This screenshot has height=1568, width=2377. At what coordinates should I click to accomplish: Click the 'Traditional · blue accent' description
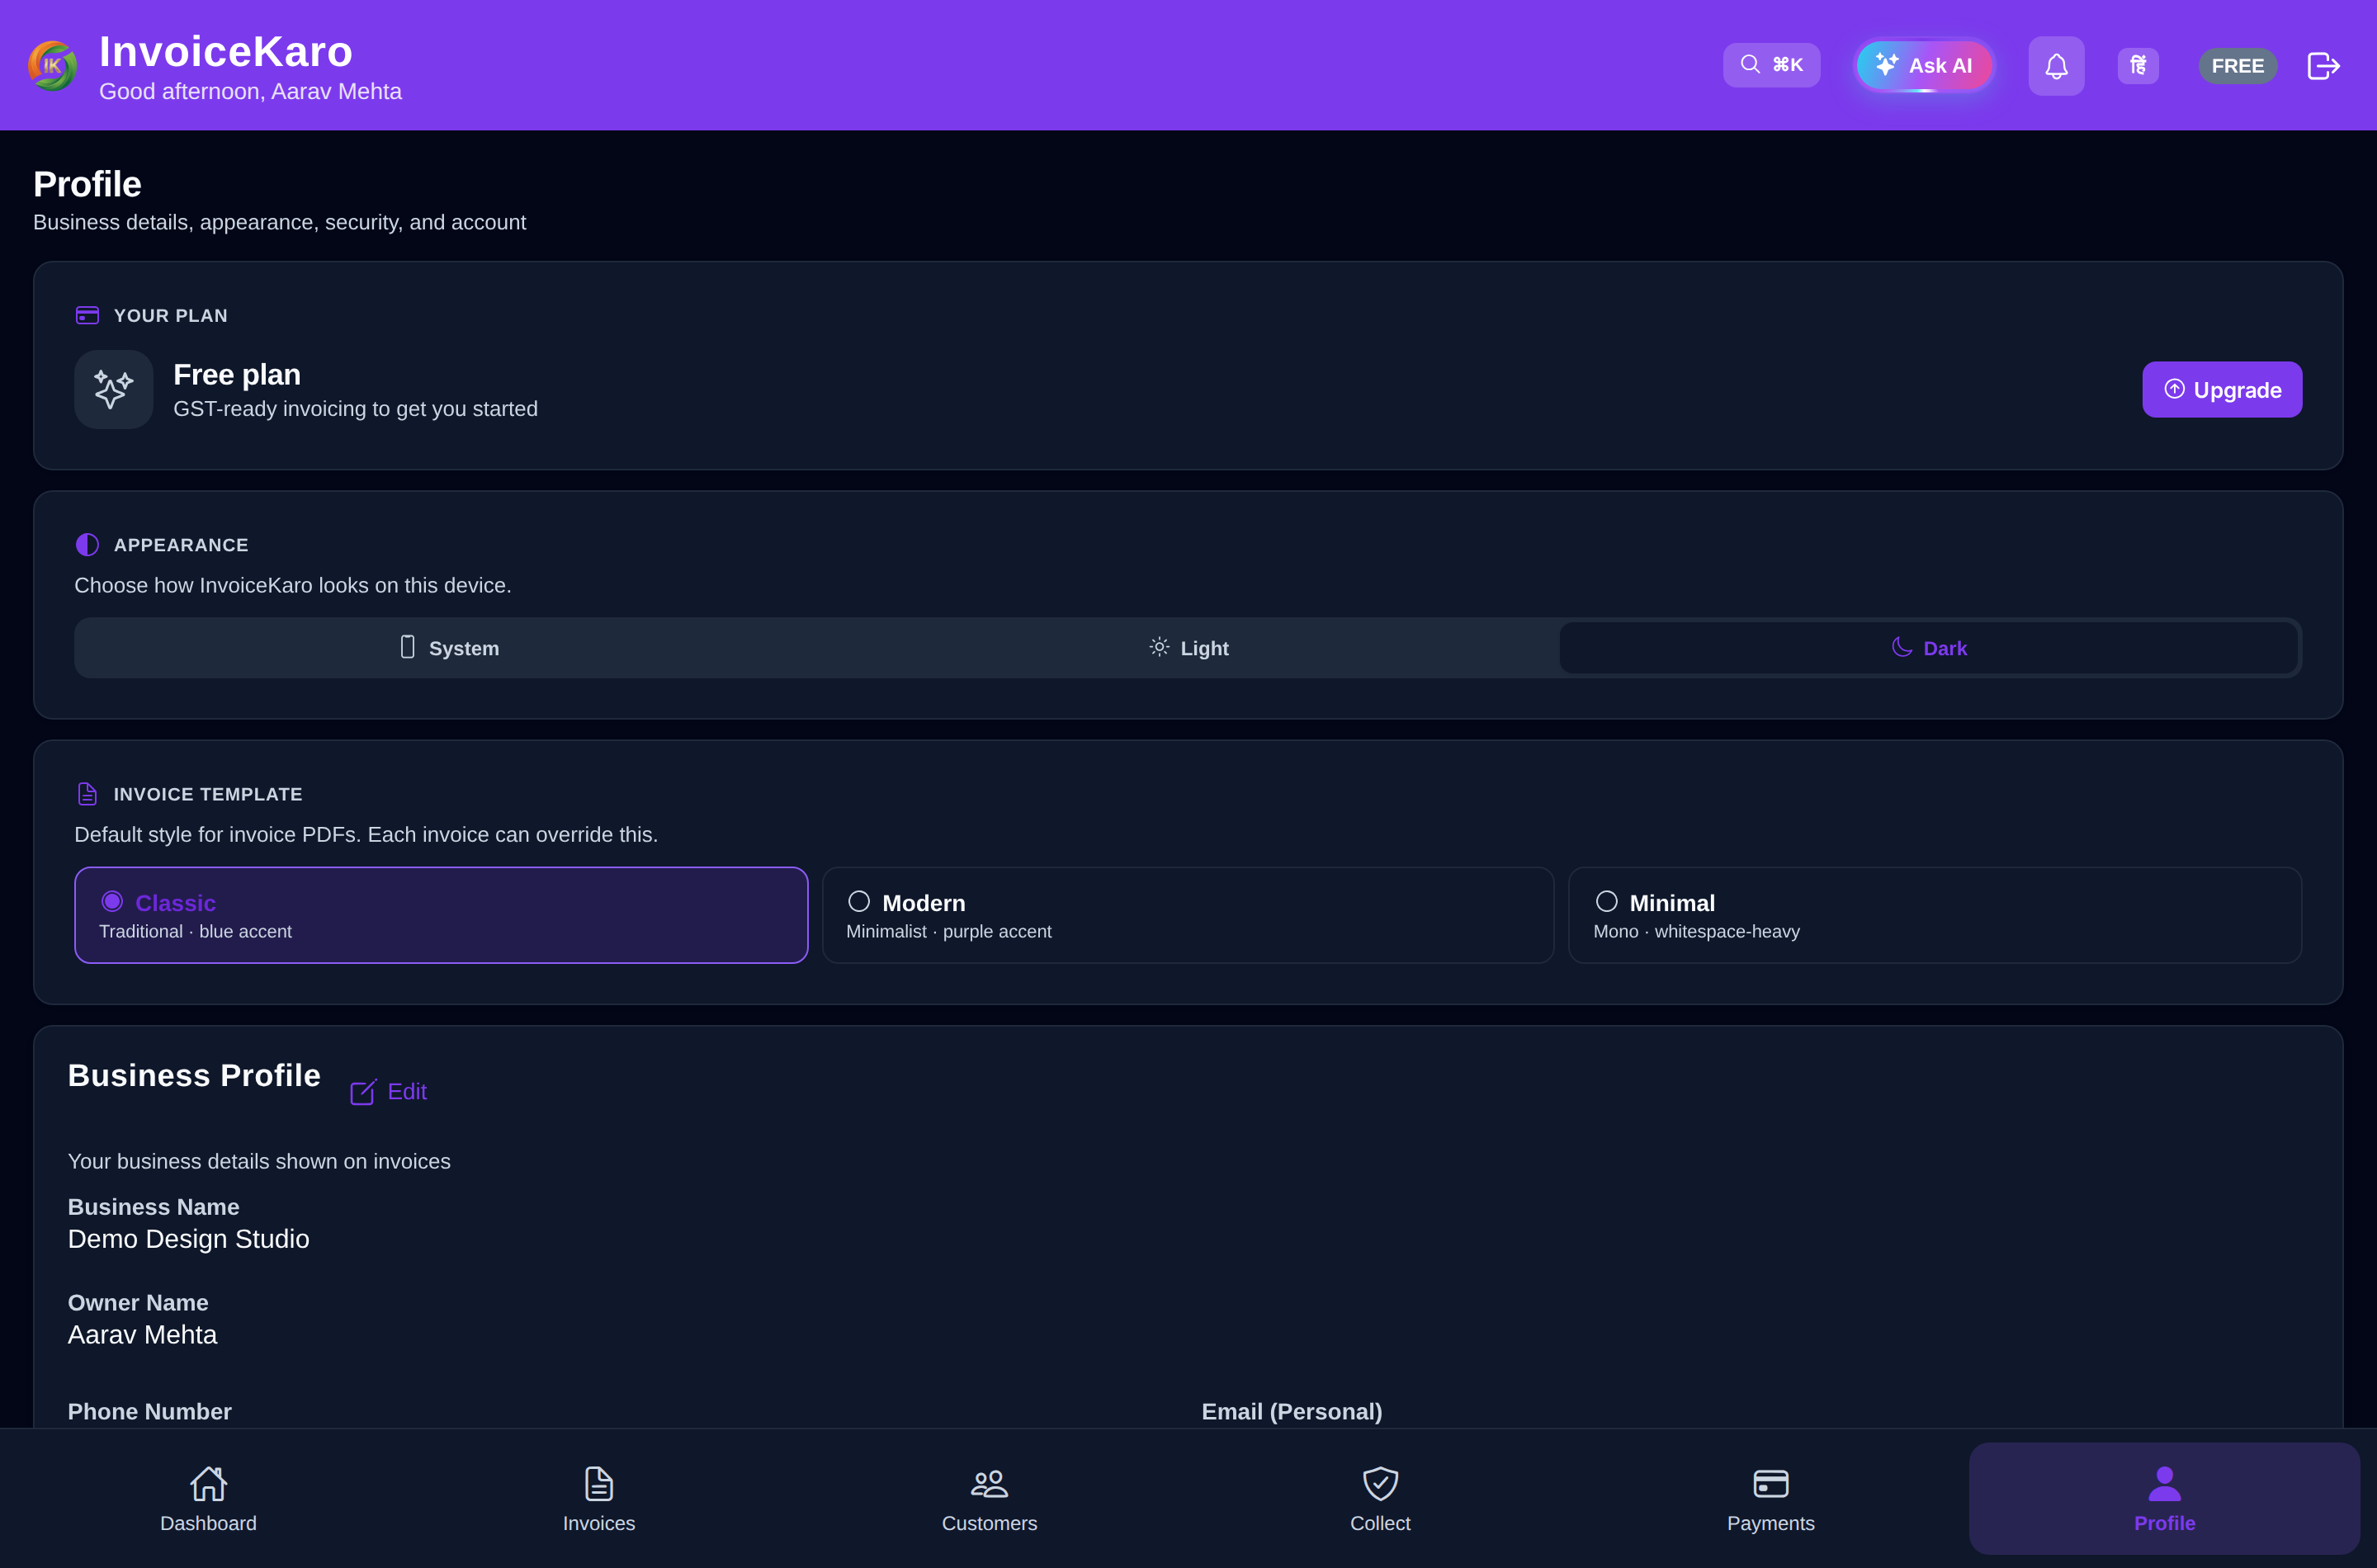pyautogui.click(x=195, y=931)
